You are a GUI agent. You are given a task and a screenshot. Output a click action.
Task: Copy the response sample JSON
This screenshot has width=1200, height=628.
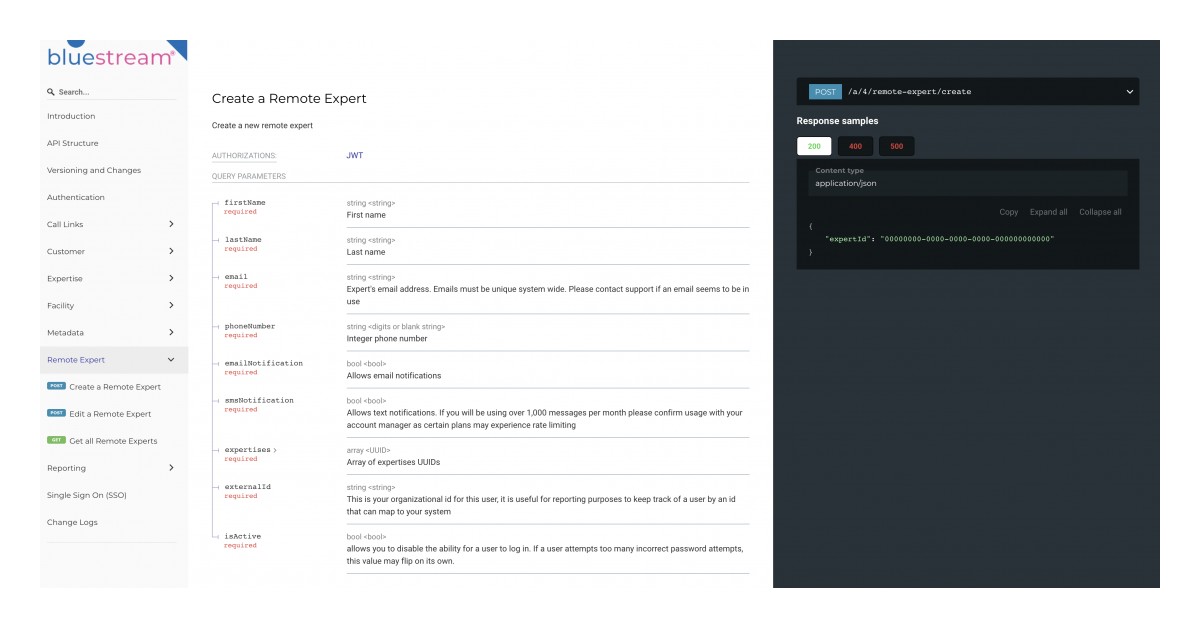click(x=1007, y=212)
